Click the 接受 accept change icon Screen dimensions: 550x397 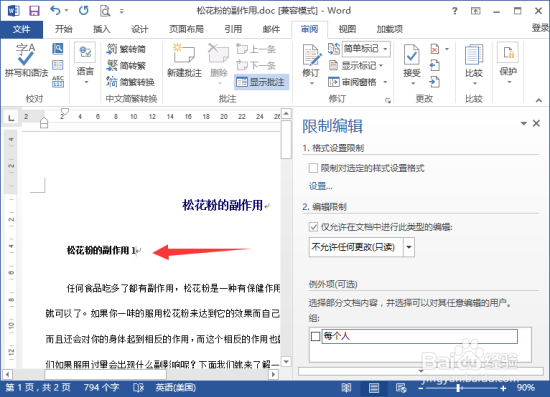click(412, 60)
